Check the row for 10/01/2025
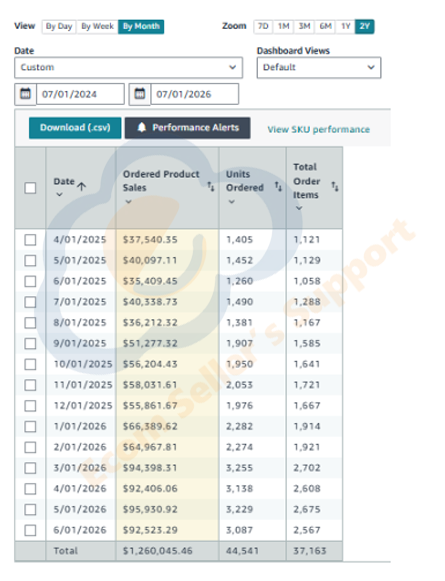 [30, 364]
